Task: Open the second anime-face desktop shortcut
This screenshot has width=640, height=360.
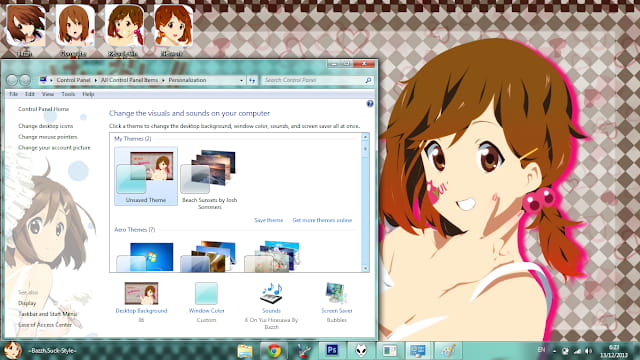Action: coord(74,26)
